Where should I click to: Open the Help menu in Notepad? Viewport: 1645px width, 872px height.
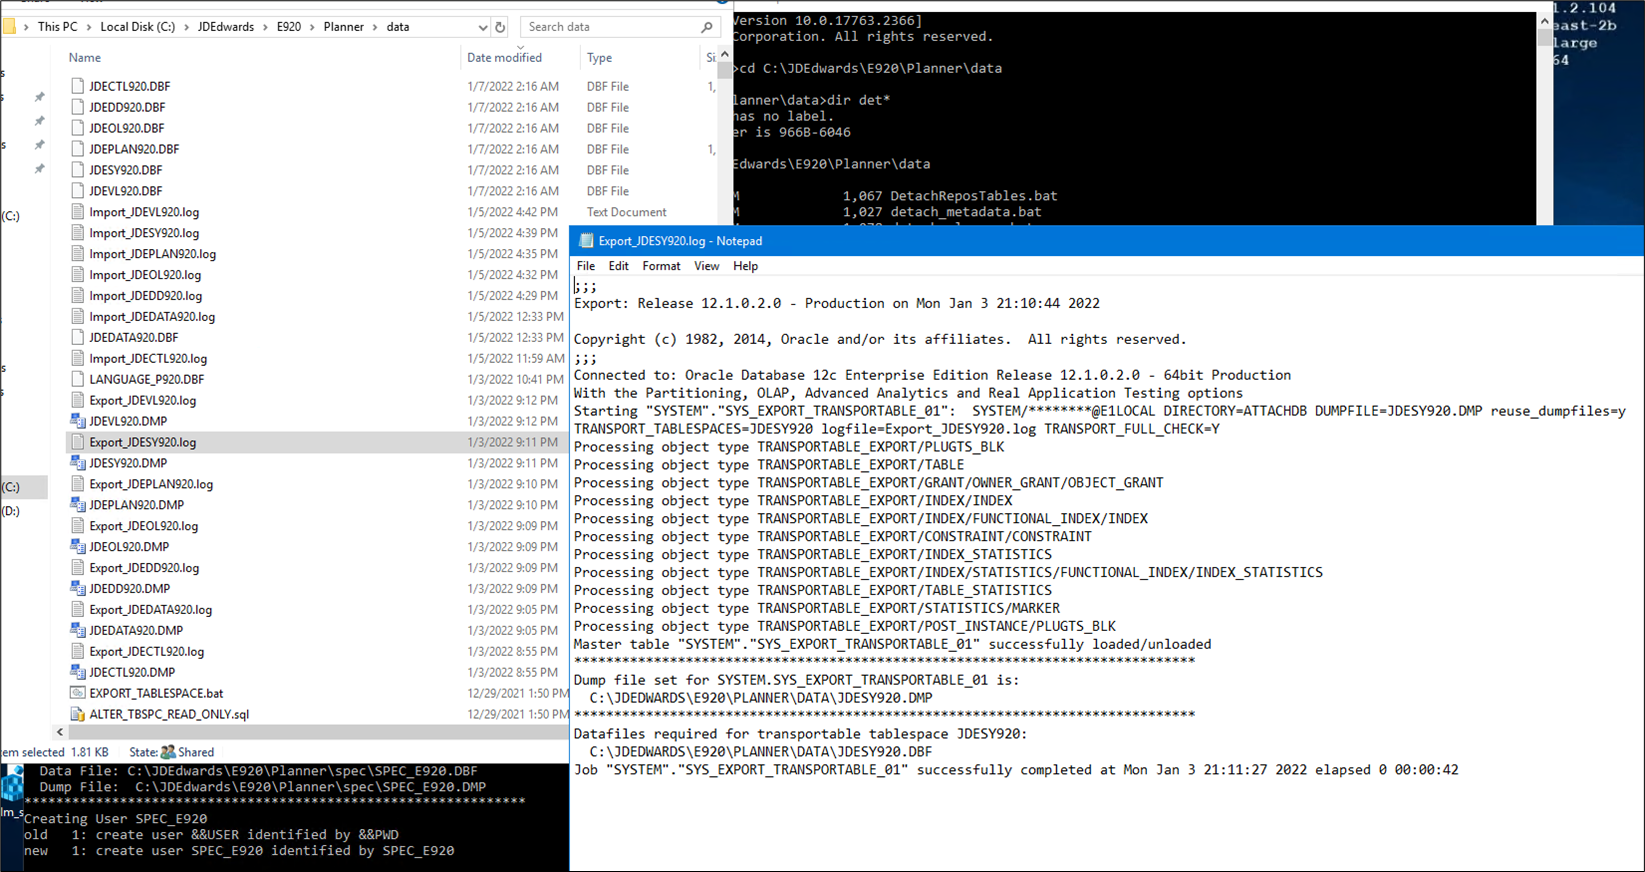[x=745, y=266]
